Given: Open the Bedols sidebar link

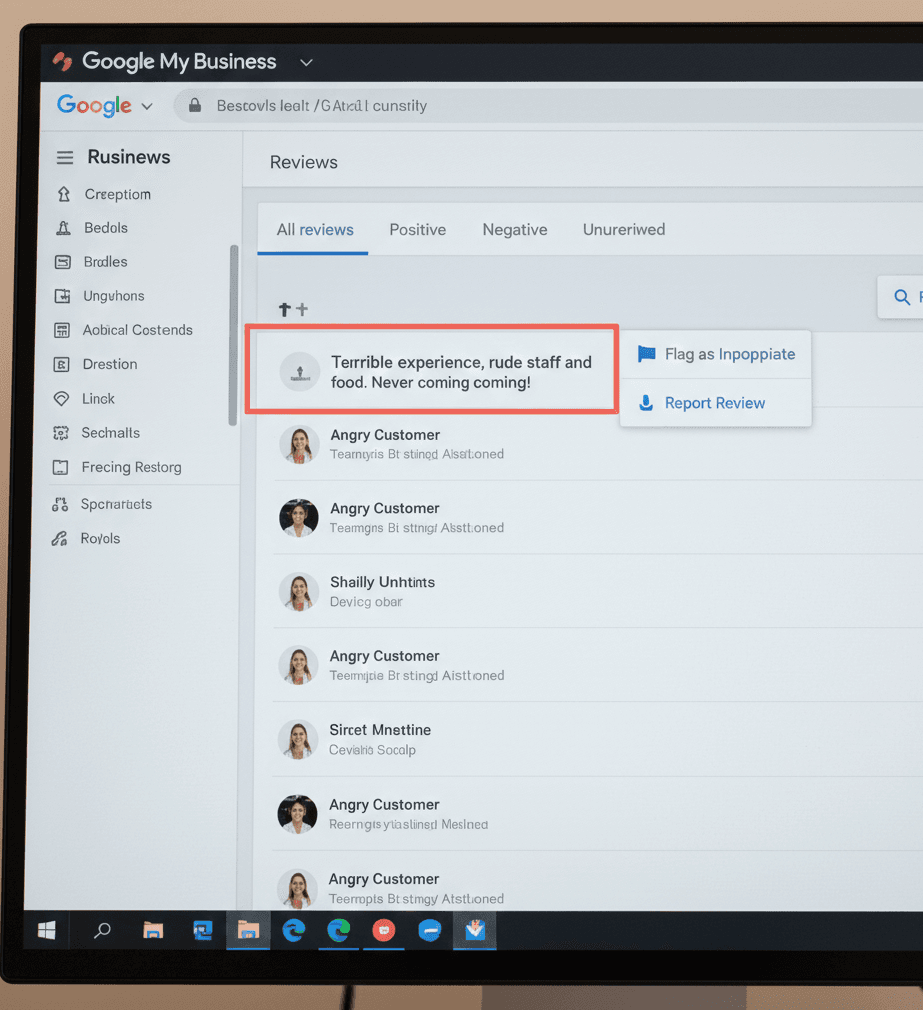Looking at the screenshot, I should pyautogui.click(x=106, y=228).
